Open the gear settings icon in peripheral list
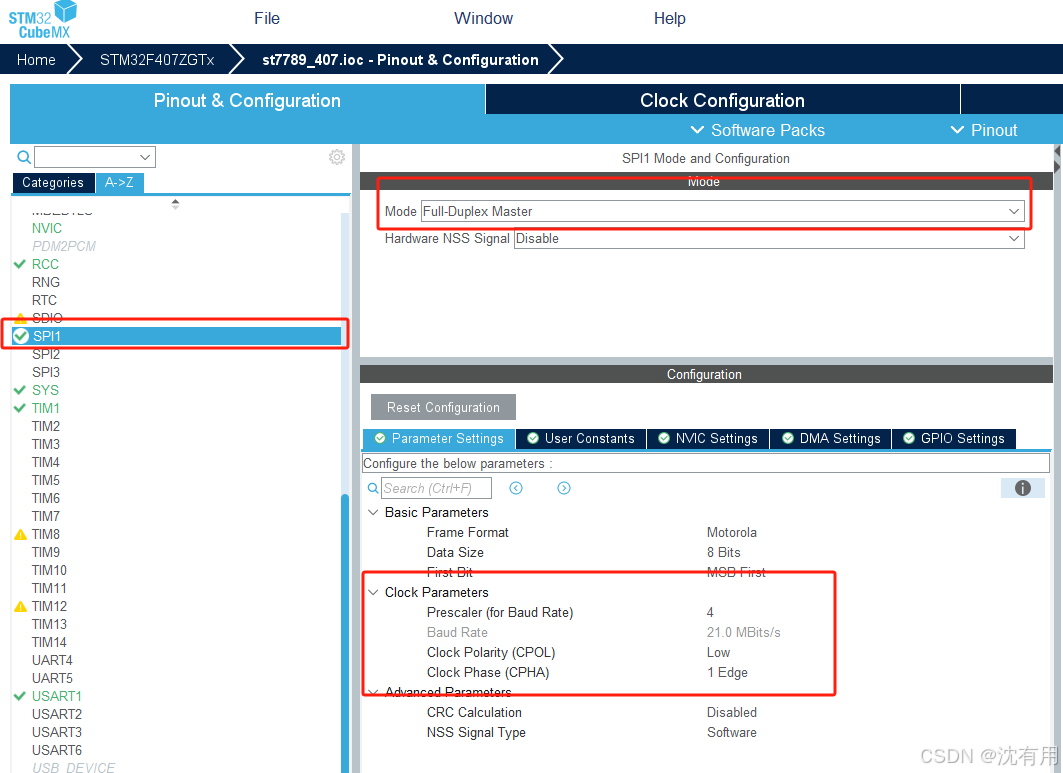 (337, 157)
